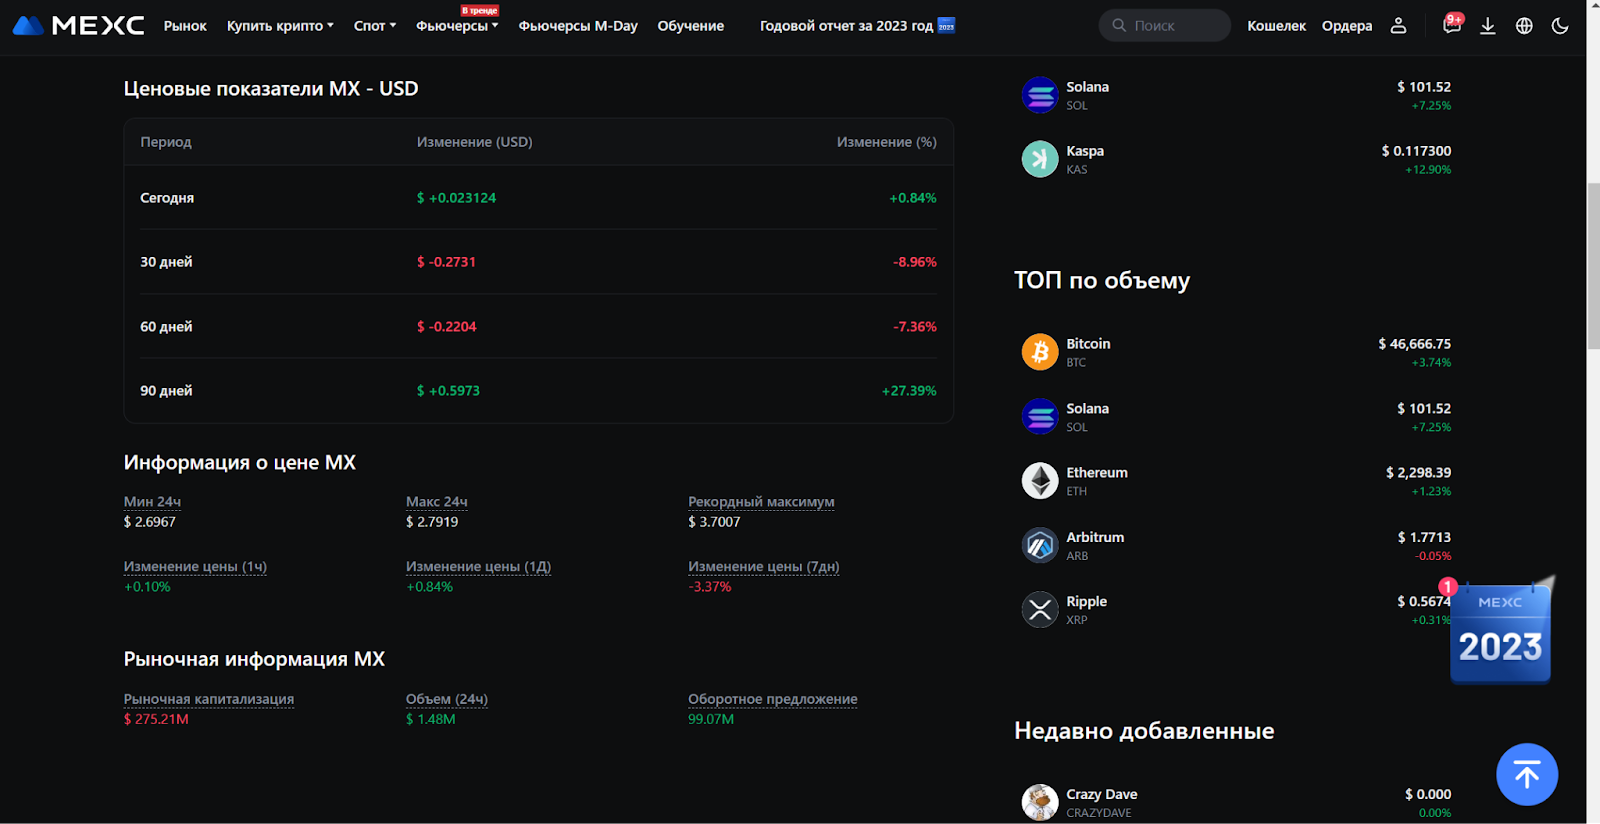
Task: Click the Bitcoin price $ 46,666.75
Action: tap(1414, 344)
